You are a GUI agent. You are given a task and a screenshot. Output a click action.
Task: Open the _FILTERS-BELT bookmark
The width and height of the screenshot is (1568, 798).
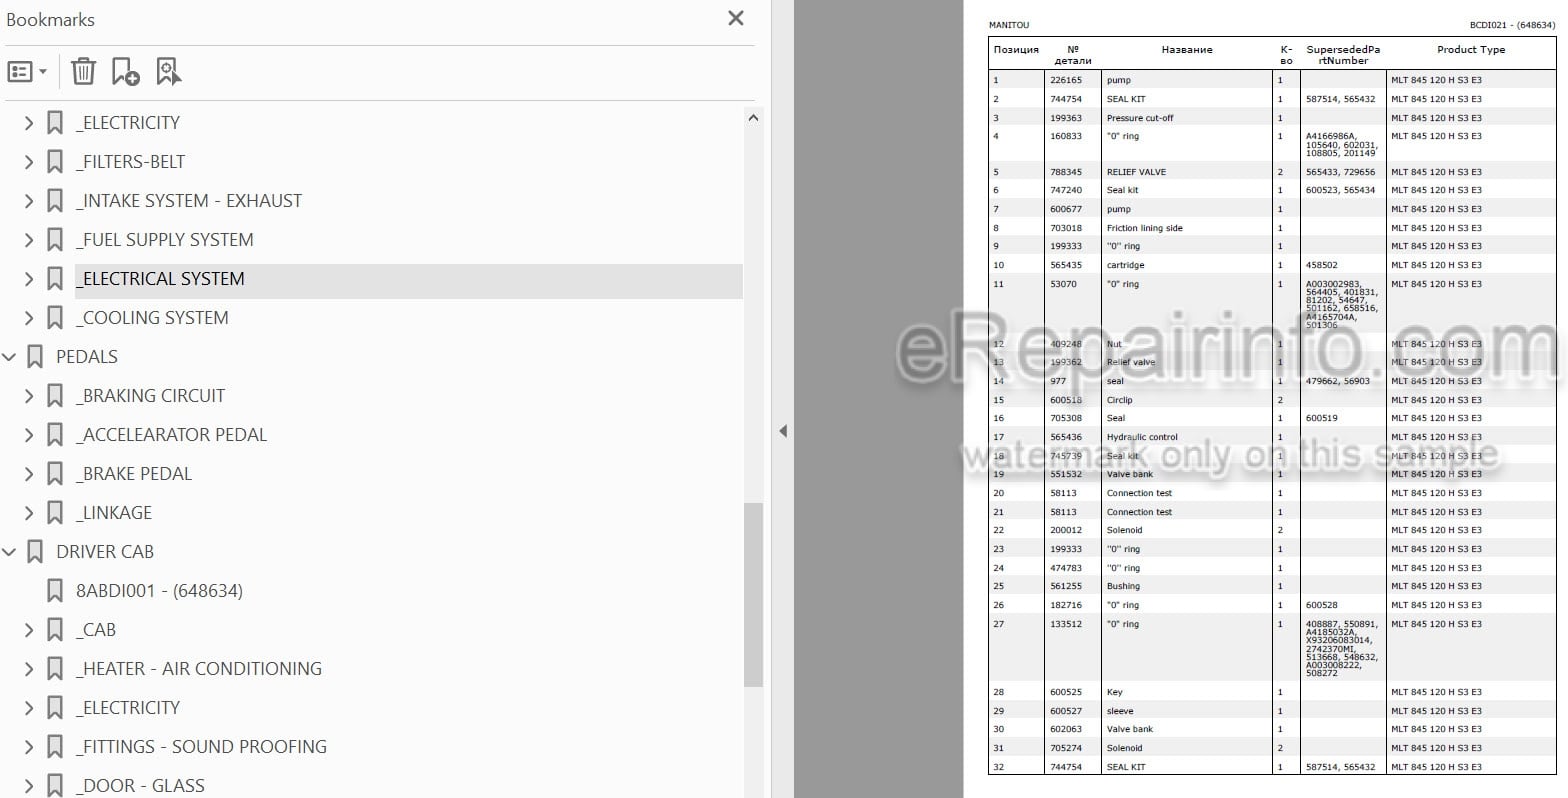click(130, 162)
